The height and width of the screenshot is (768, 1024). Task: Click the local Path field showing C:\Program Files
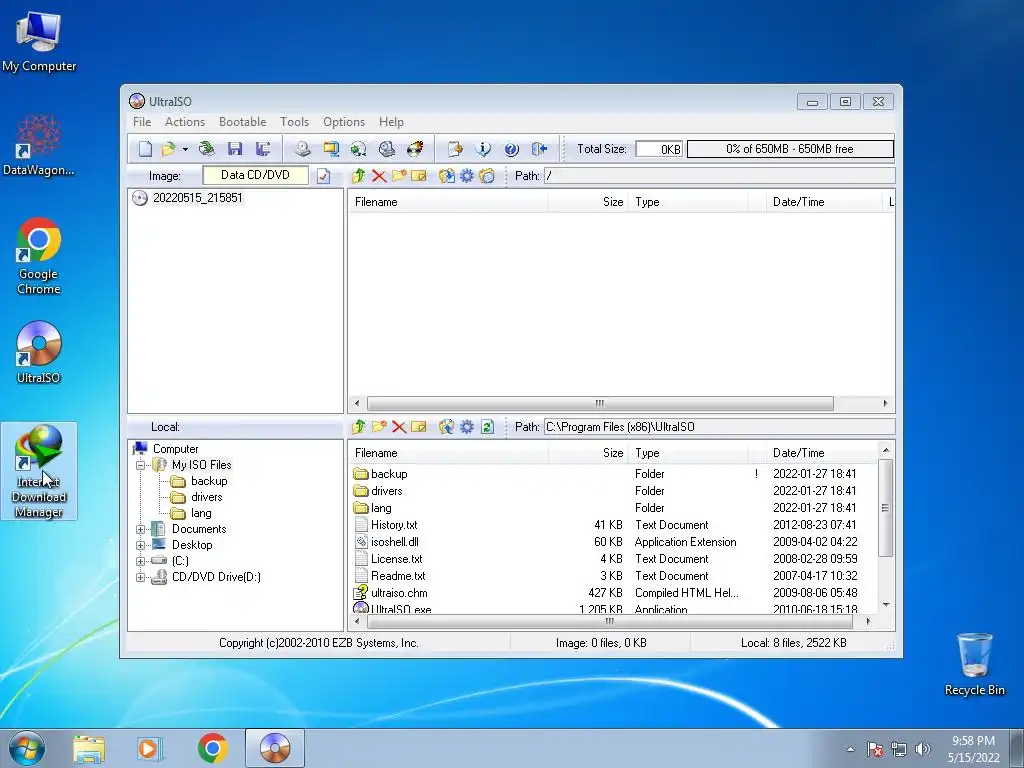(x=719, y=427)
